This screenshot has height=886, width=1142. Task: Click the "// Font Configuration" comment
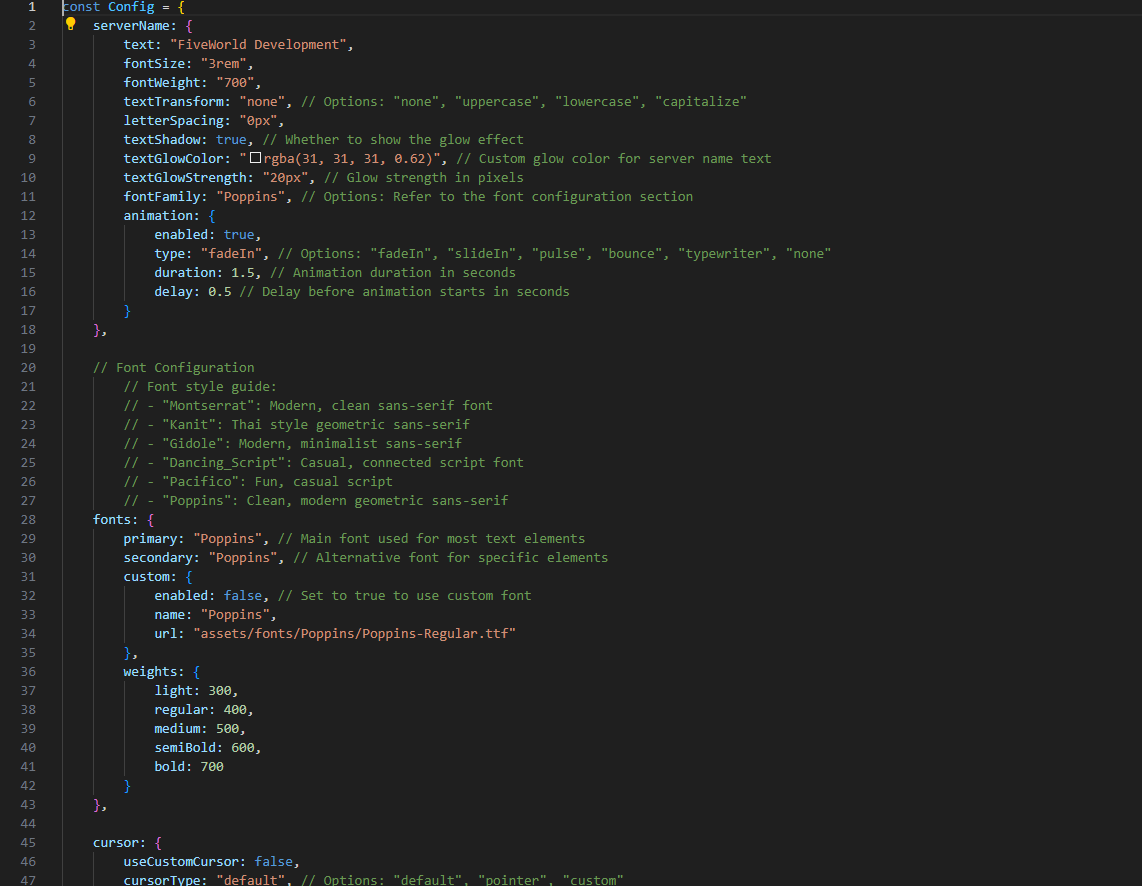(173, 367)
